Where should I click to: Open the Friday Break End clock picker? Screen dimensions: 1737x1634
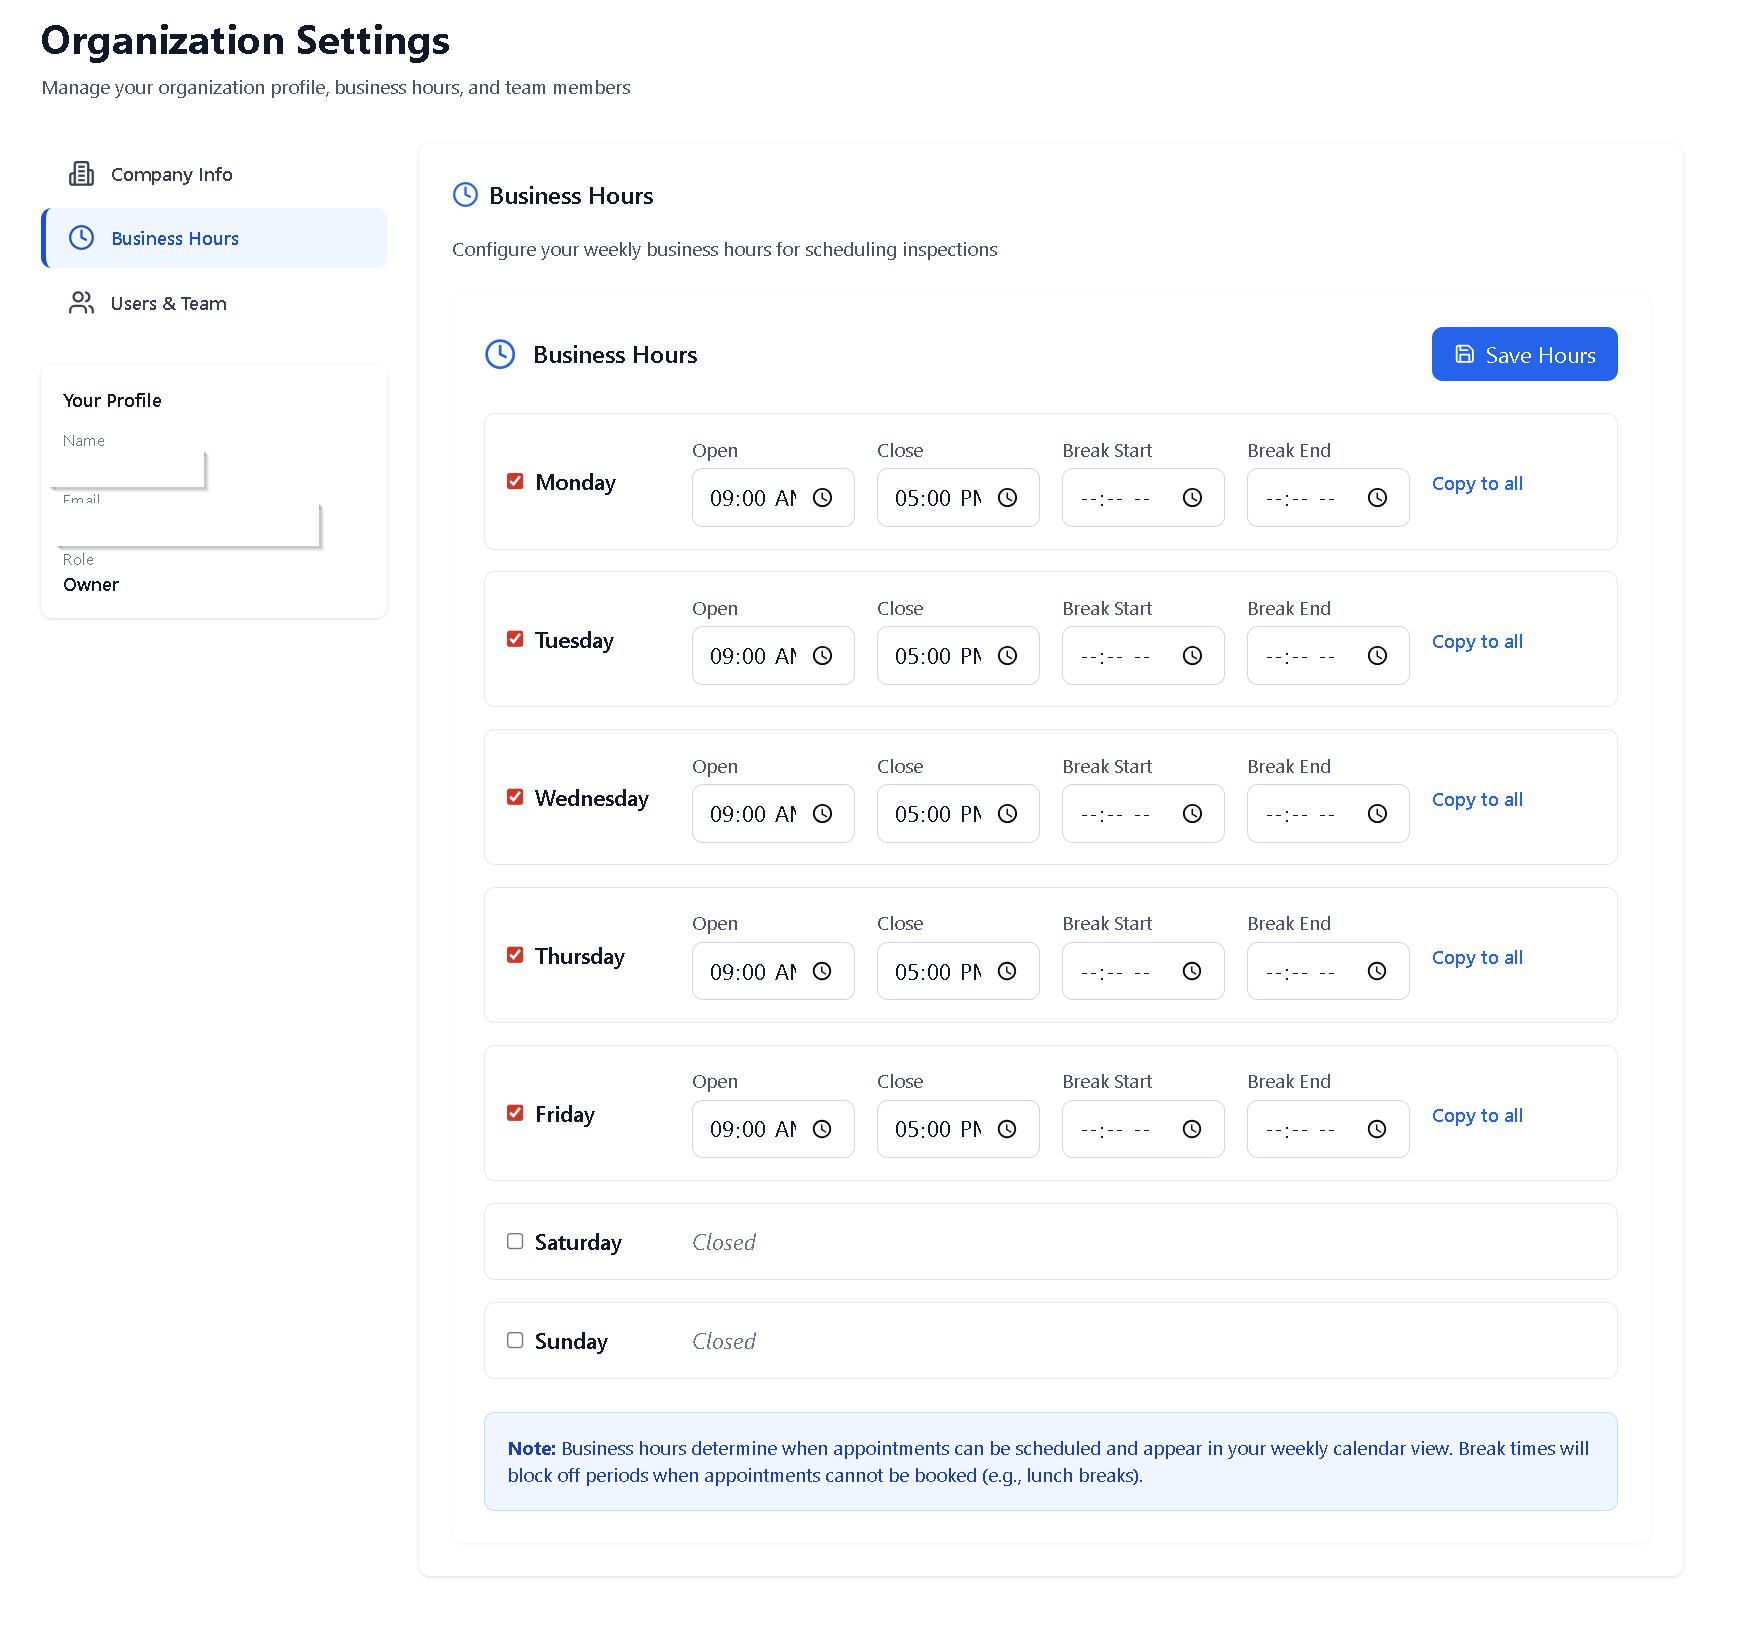pos(1377,1129)
